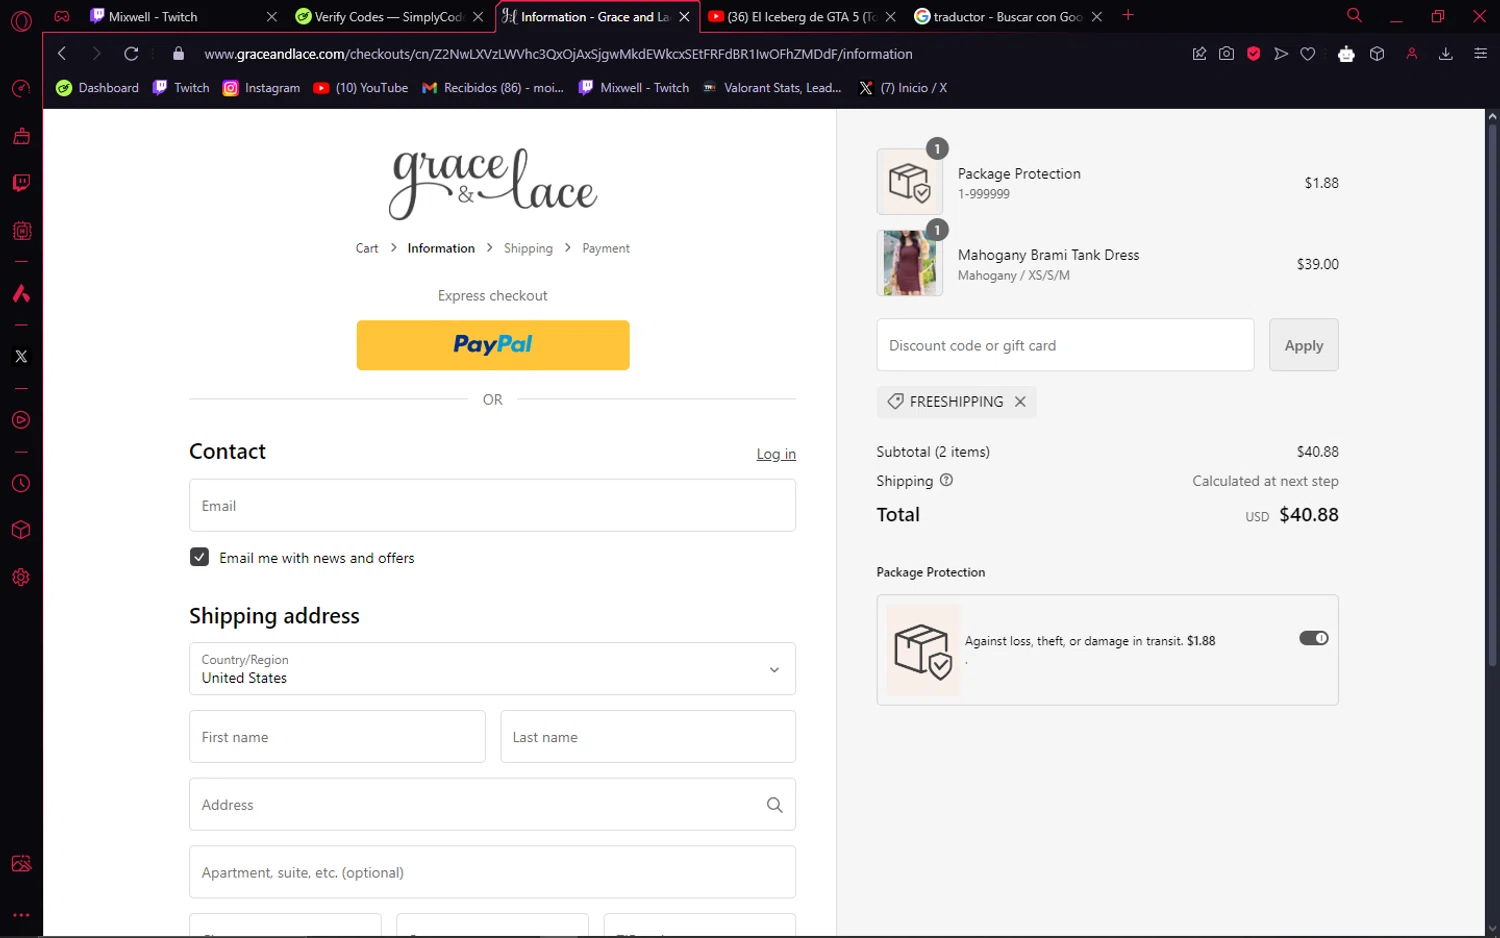The width and height of the screenshot is (1500, 938).
Task: Open Twitch bookmark in bookmarks bar
Action: (181, 88)
